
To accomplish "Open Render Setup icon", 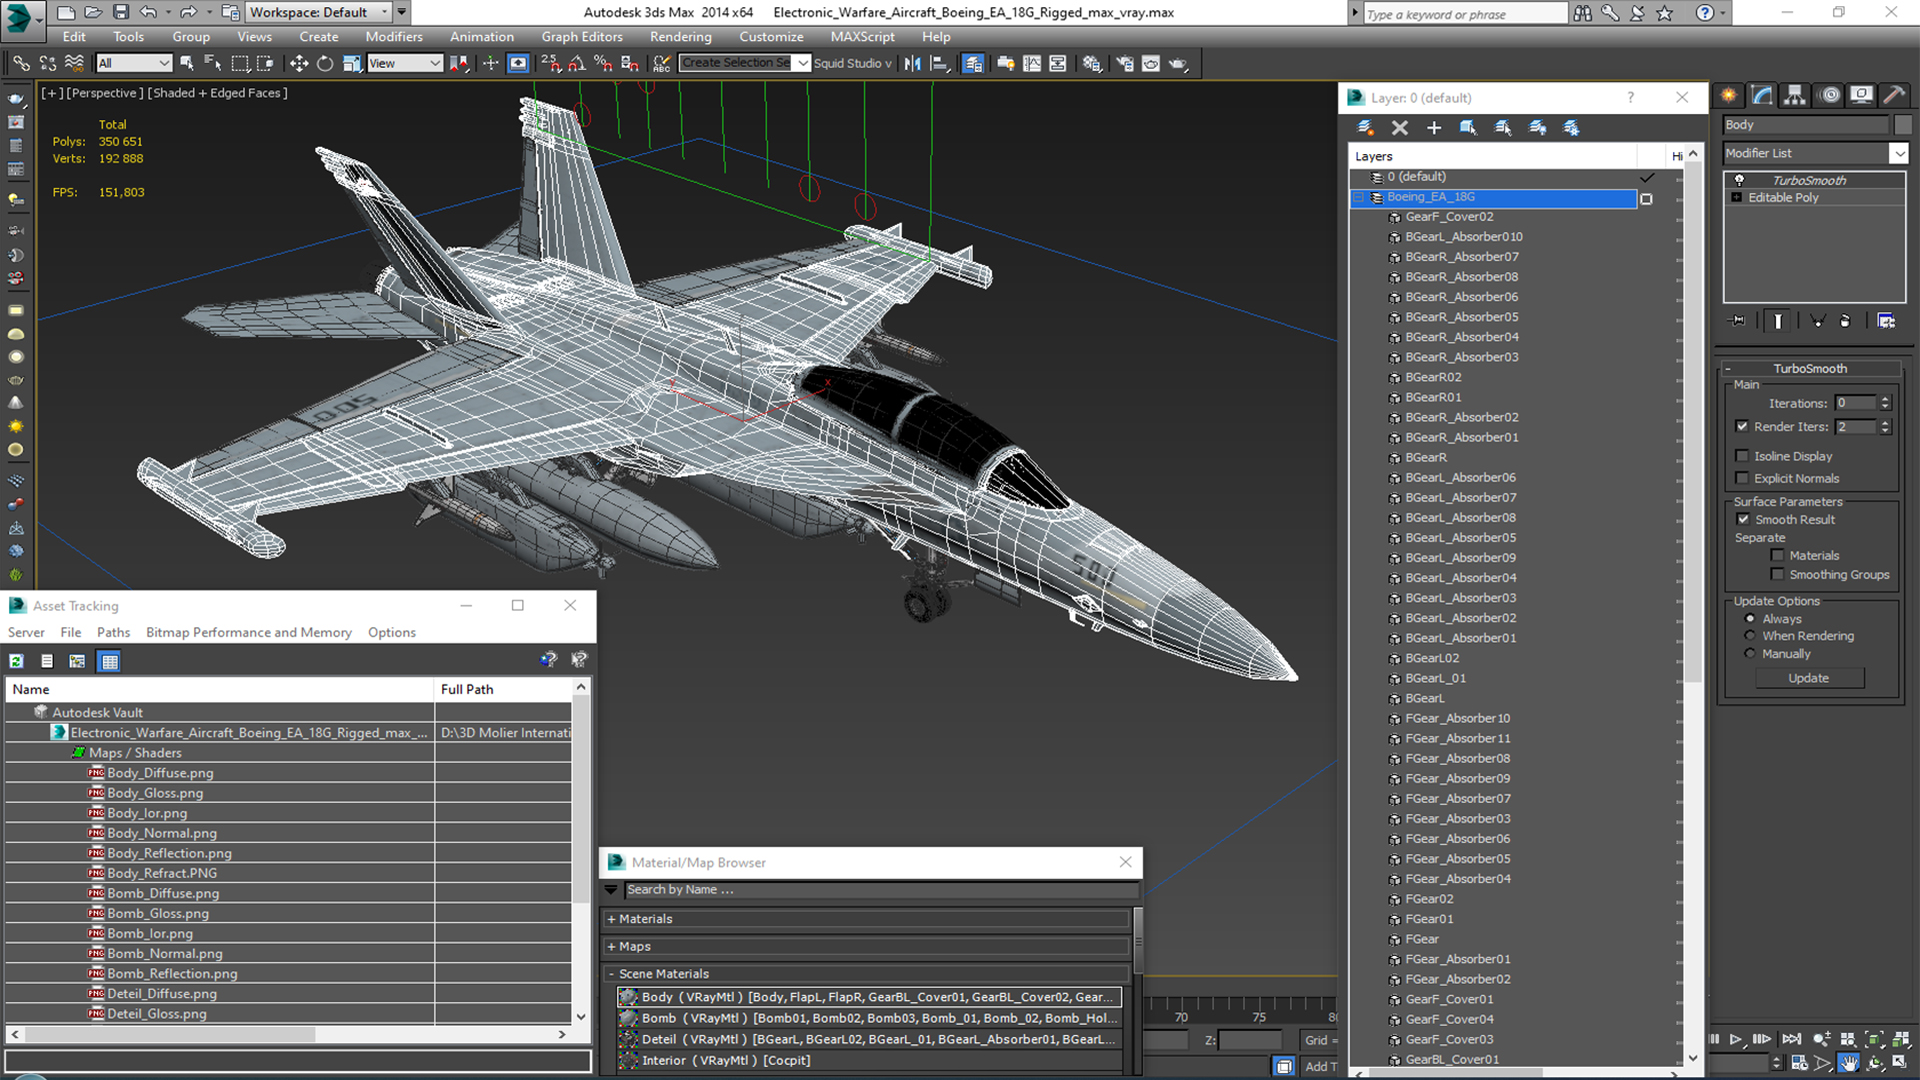I will [x=1125, y=63].
